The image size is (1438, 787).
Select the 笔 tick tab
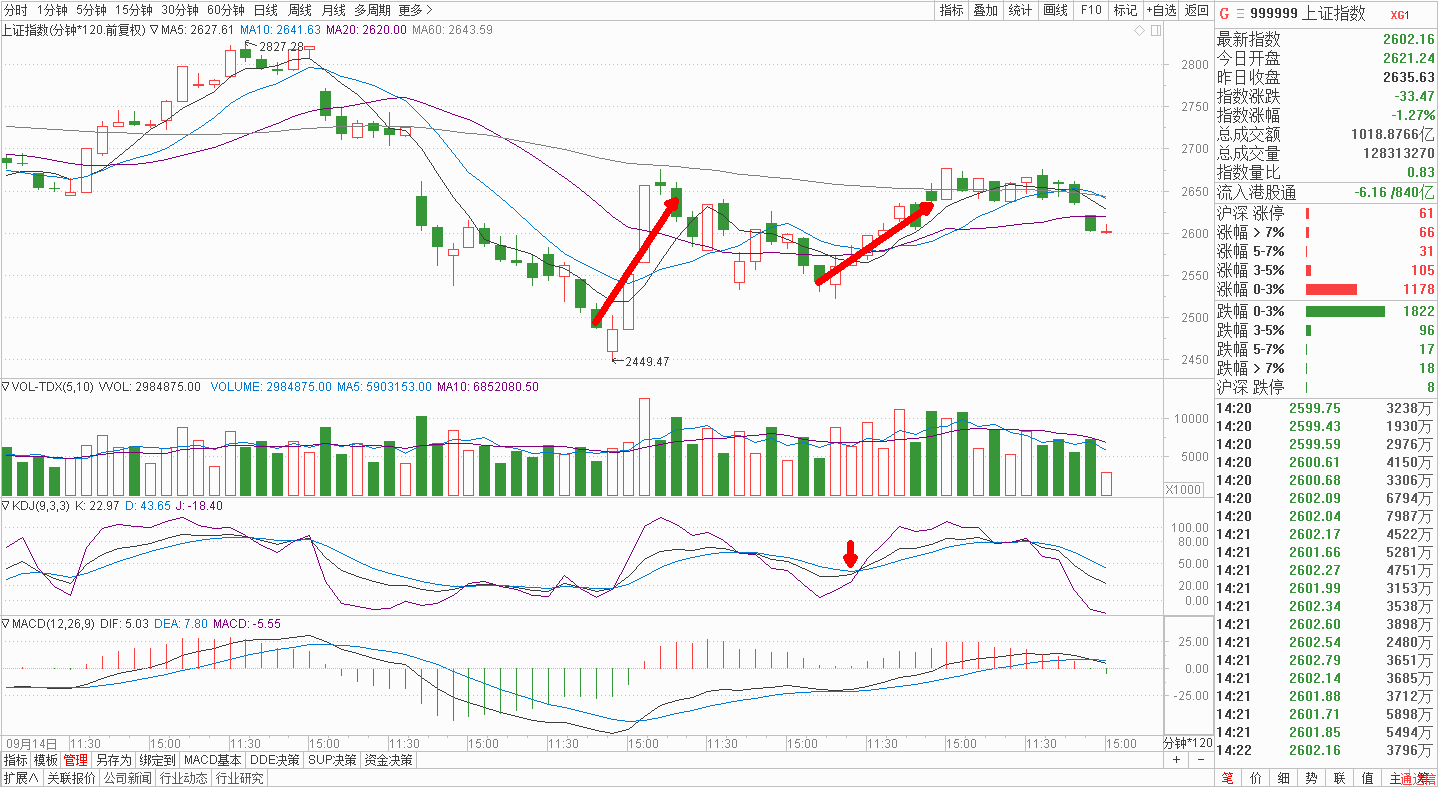tap(1227, 778)
